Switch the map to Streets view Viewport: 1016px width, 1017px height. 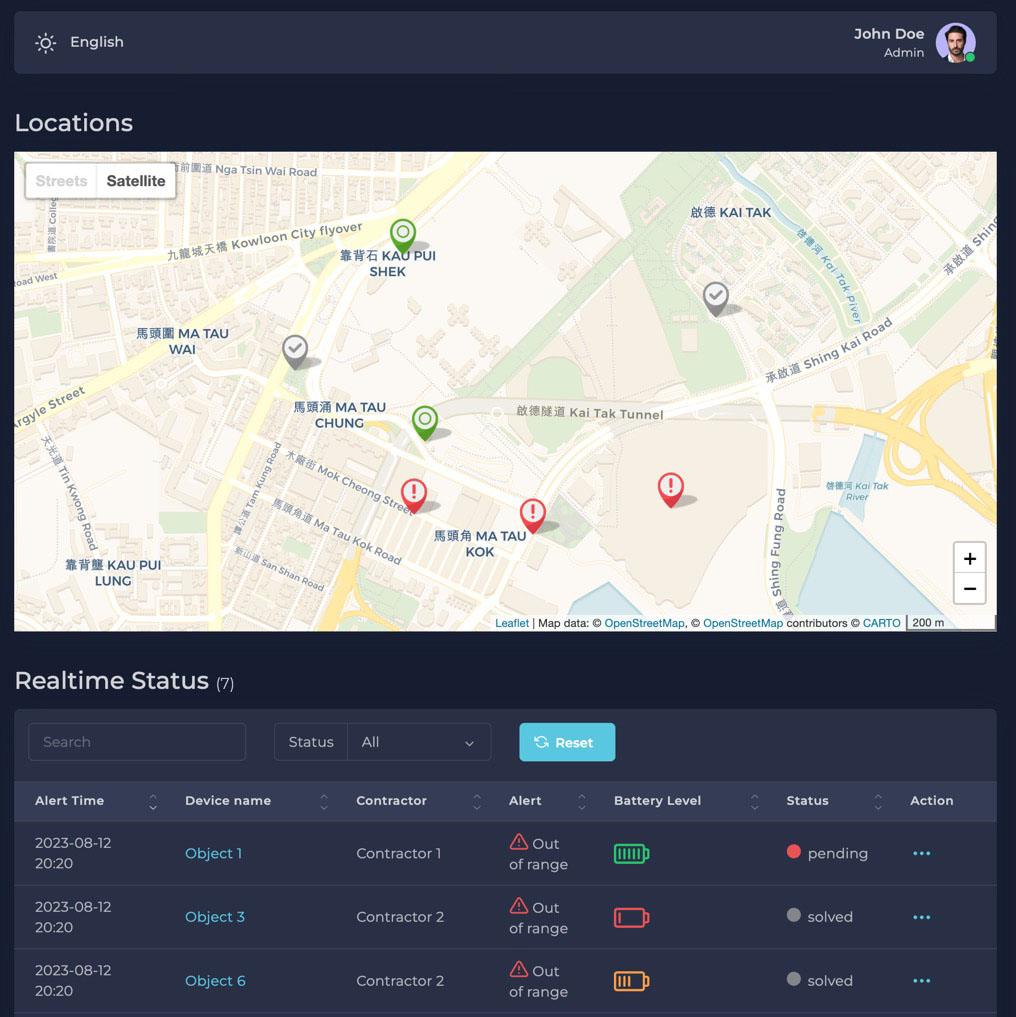coord(61,181)
